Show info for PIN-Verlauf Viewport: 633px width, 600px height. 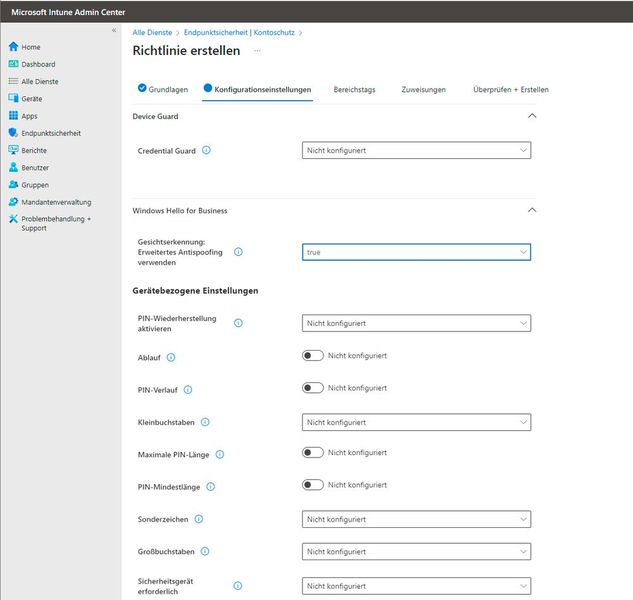coord(188,390)
